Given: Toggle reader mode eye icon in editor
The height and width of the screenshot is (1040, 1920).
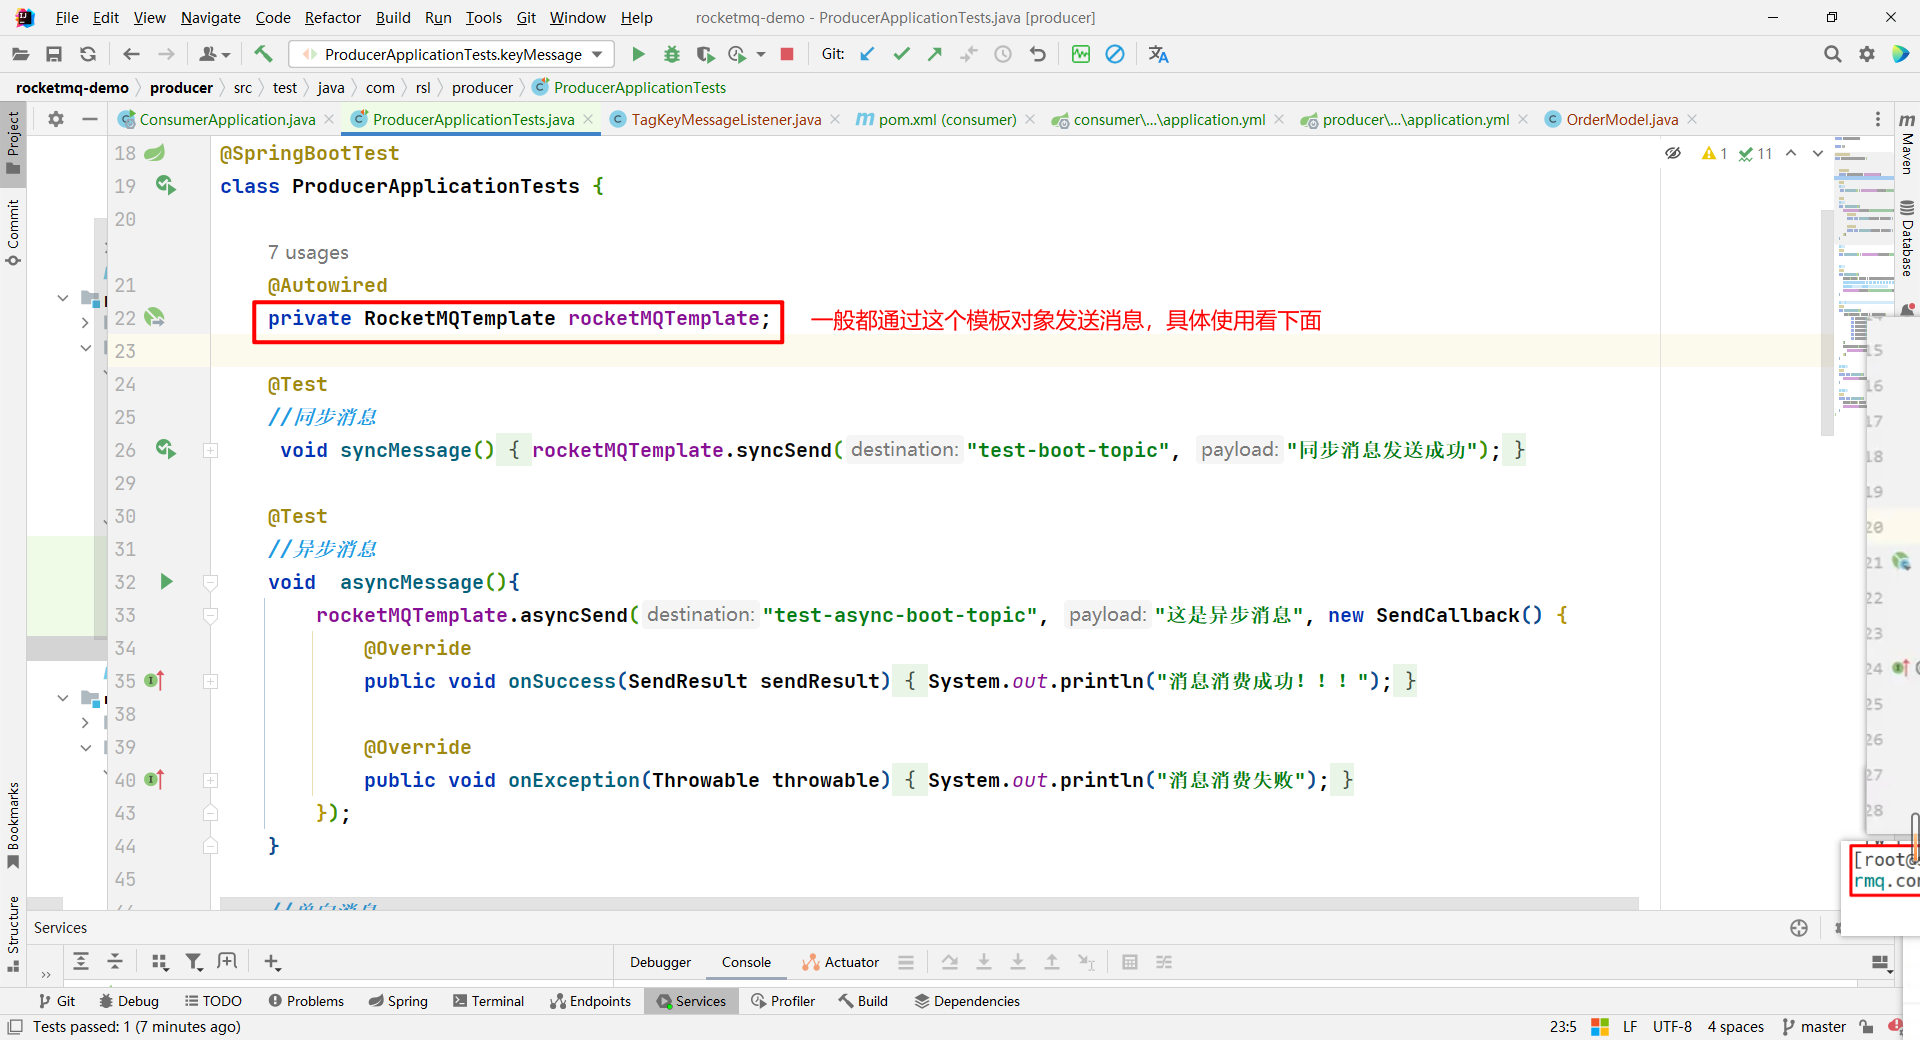Looking at the screenshot, I should pos(1672,153).
